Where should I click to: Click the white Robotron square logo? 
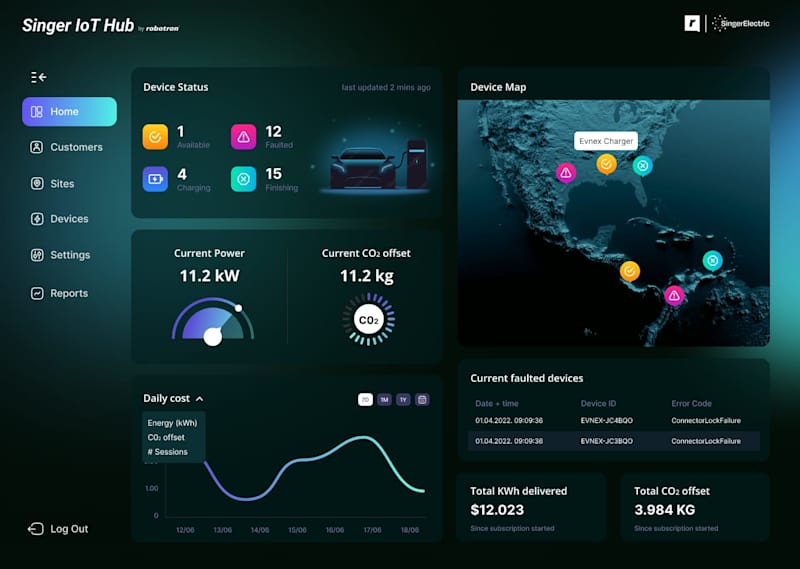692,23
